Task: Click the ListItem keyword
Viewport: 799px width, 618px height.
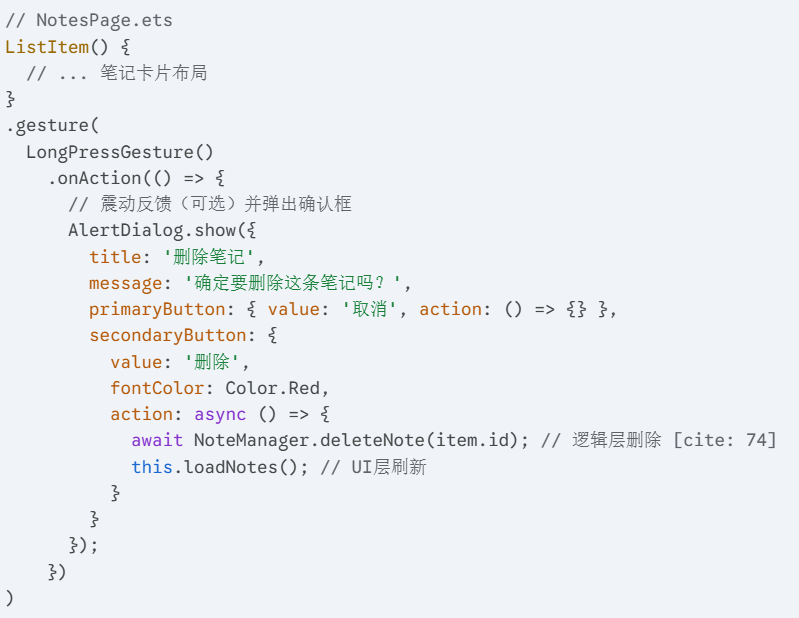Action: (x=47, y=47)
